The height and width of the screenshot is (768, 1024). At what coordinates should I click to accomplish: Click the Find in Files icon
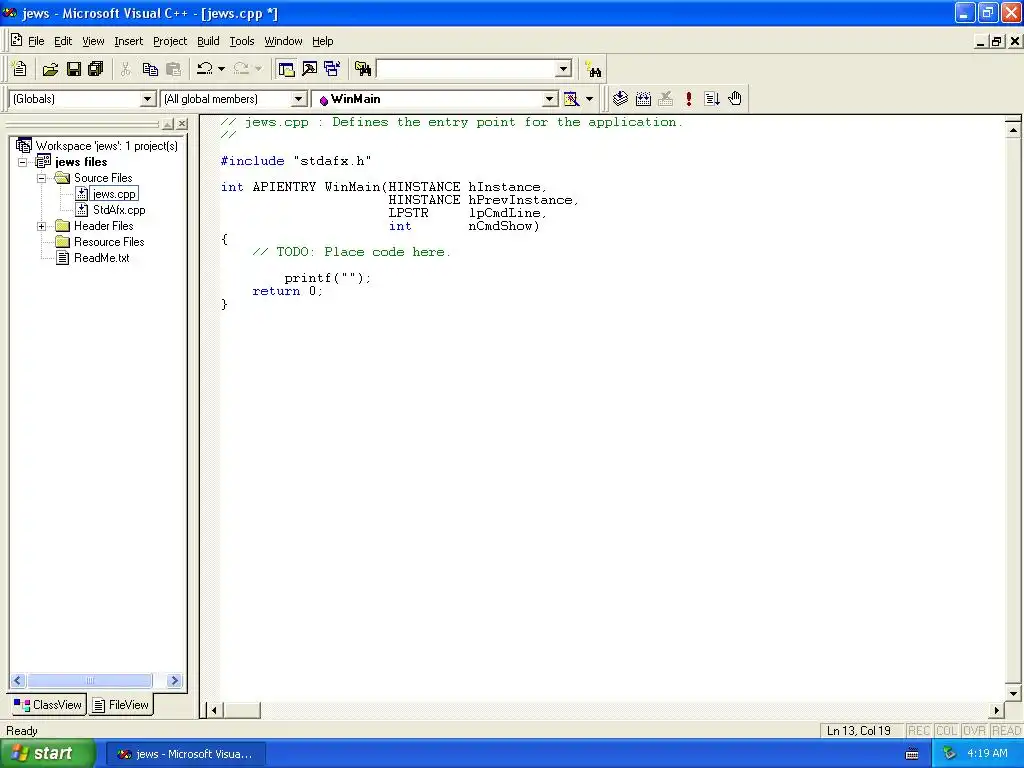coord(362,69)
